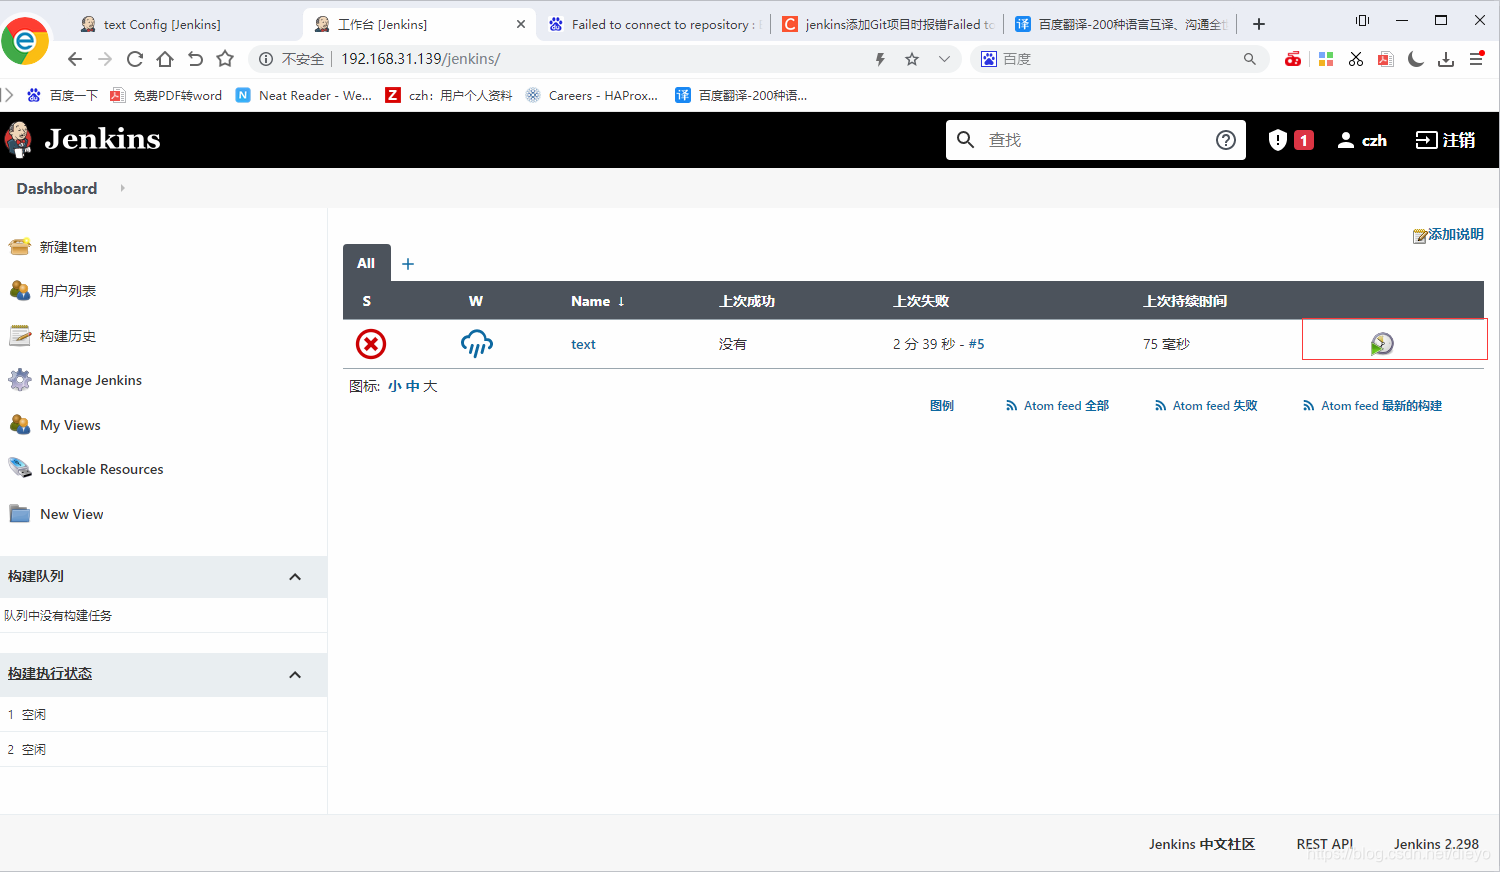1500x872 pixels.
Task: Open 用户列表 from the sidebar
Action: (68, 291)
